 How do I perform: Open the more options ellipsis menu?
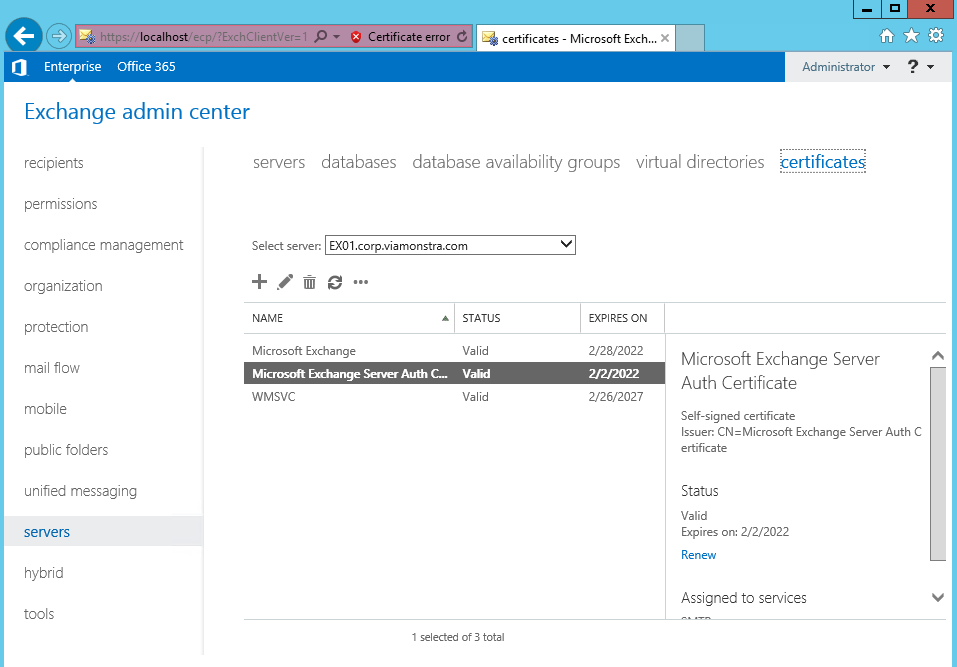click(x=361, y=282)
